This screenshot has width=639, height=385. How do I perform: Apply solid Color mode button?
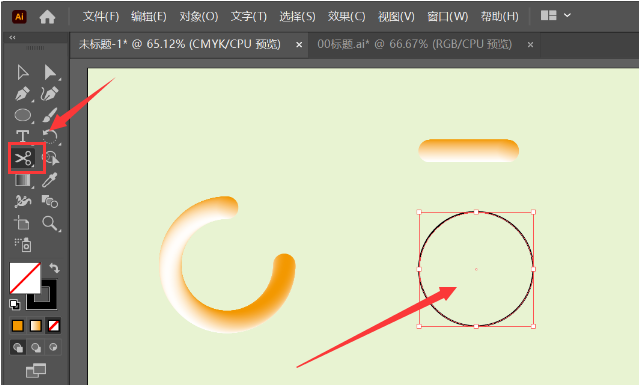(x=18, y=326)
